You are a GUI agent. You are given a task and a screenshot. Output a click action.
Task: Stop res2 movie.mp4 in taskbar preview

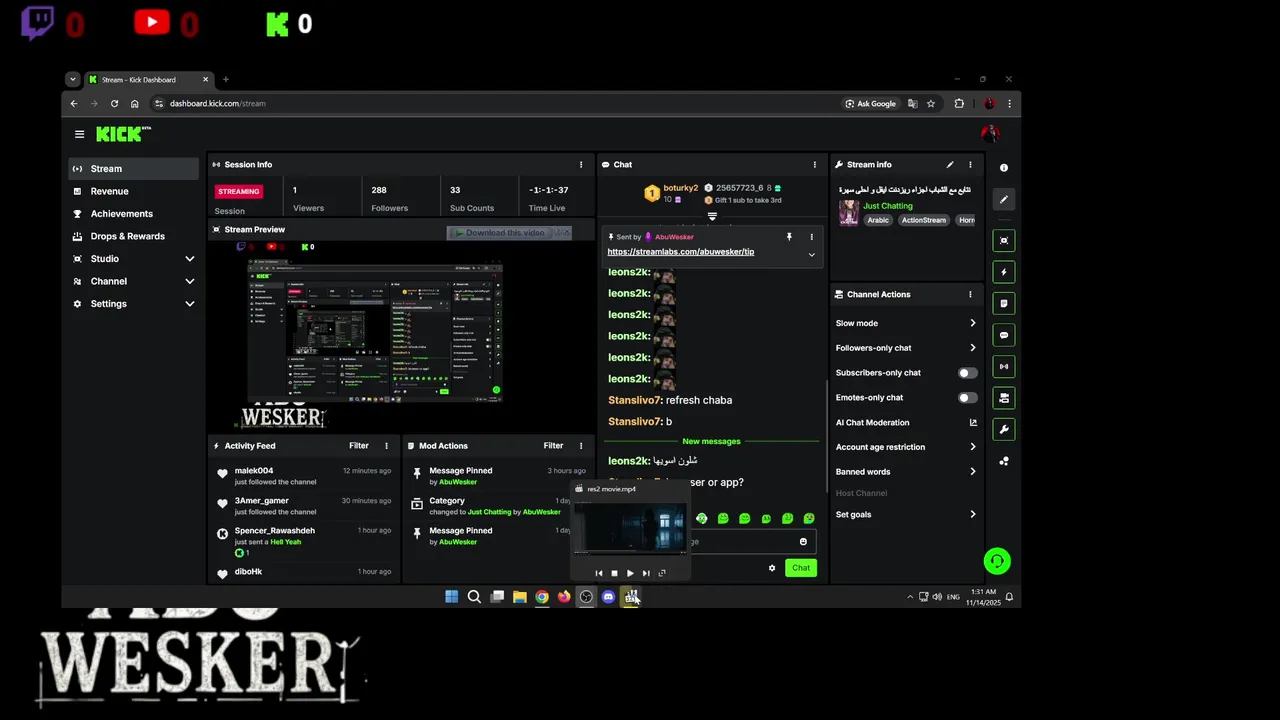point(614,573)
